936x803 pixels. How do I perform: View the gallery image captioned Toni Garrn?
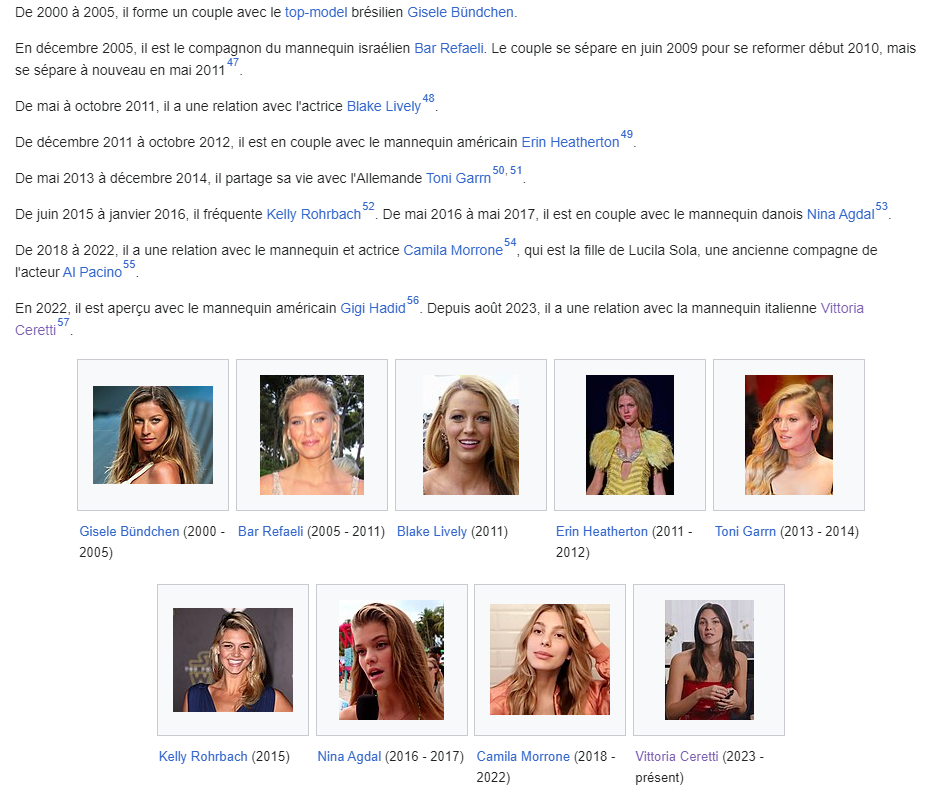click(x=789, y=435)
